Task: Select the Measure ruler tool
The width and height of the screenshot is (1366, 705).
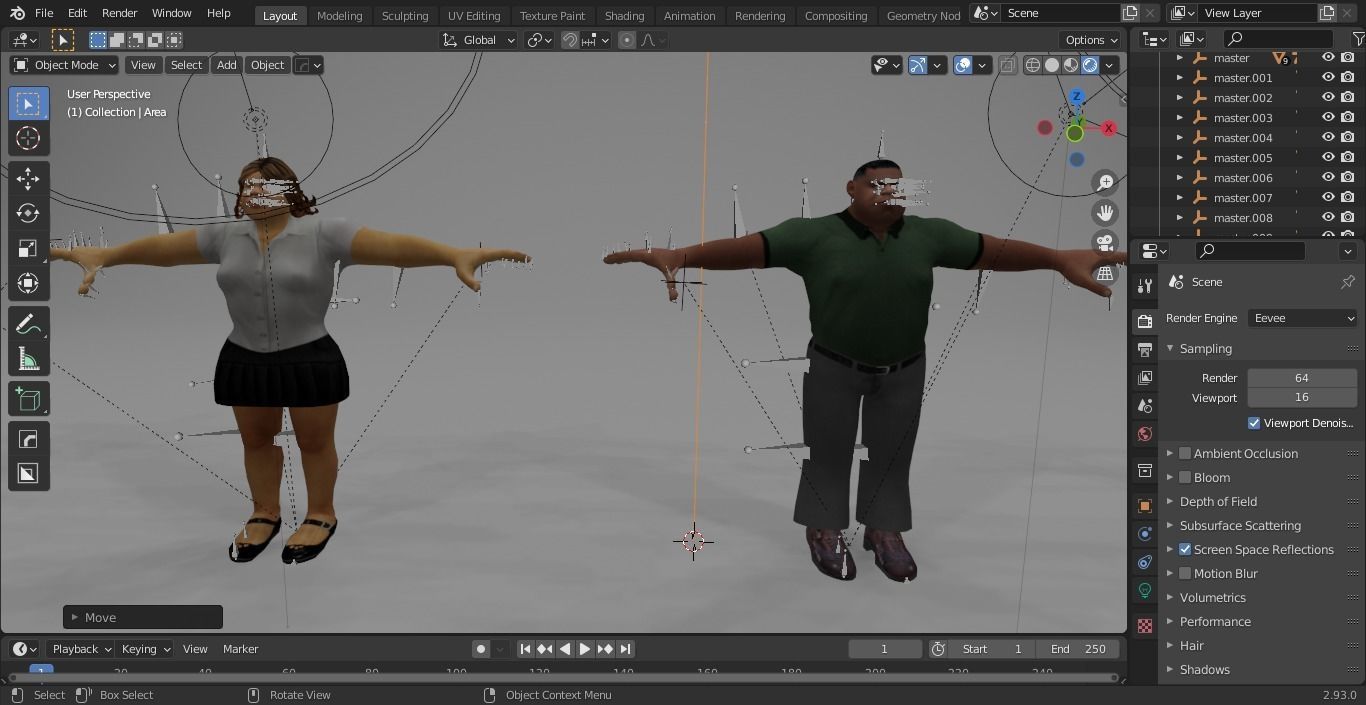Action: click(28, 359)
